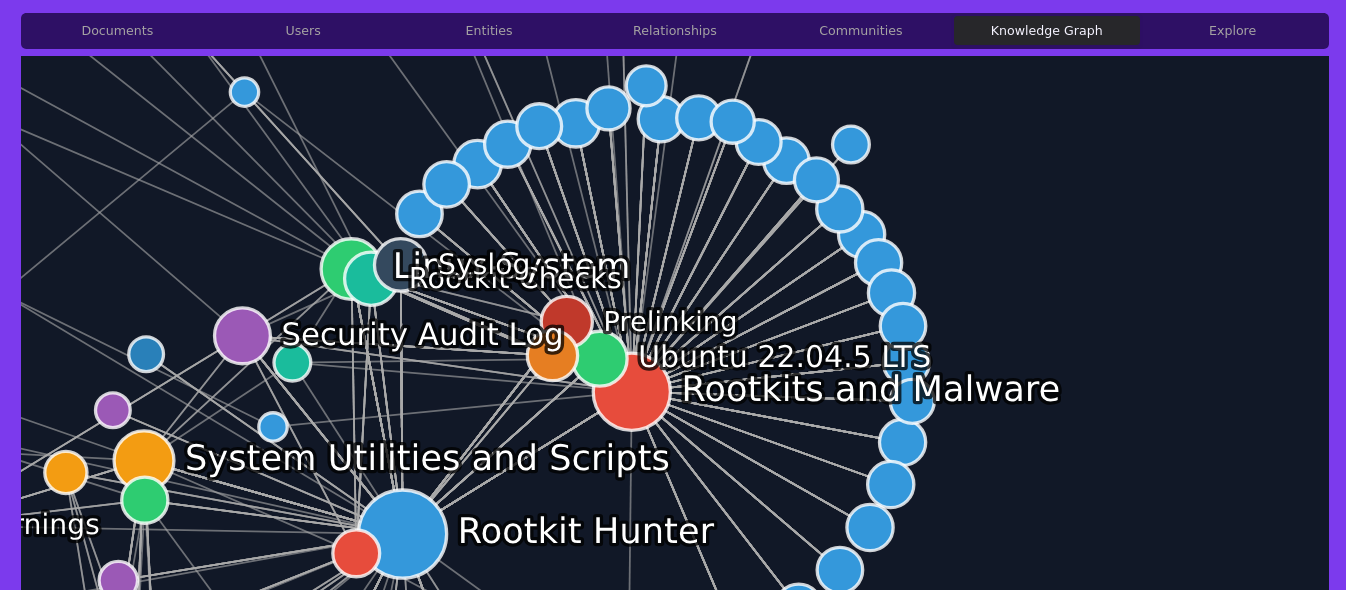Screen dimensions: 1346x590
Task: Click the red Rootkits and Malware node
Action: 632,391
